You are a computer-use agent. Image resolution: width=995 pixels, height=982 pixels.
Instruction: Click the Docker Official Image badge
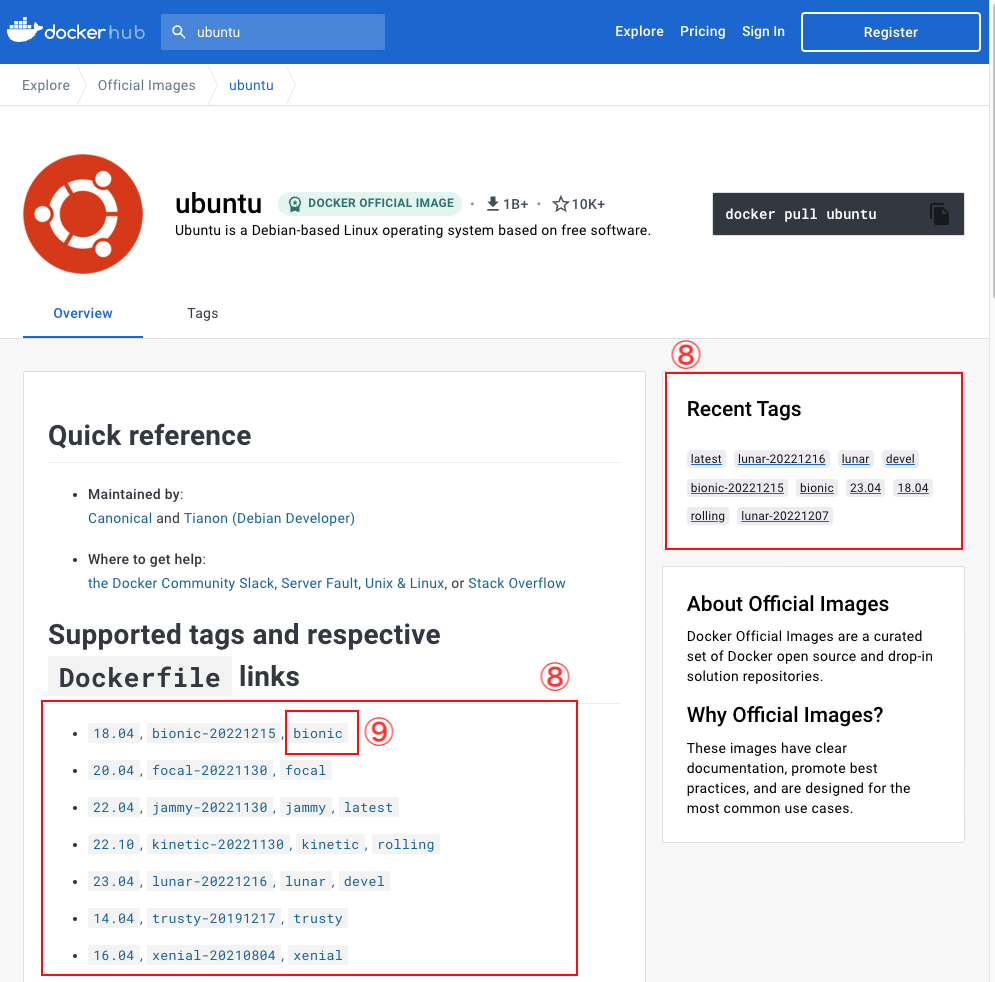[x=370, y=204]
